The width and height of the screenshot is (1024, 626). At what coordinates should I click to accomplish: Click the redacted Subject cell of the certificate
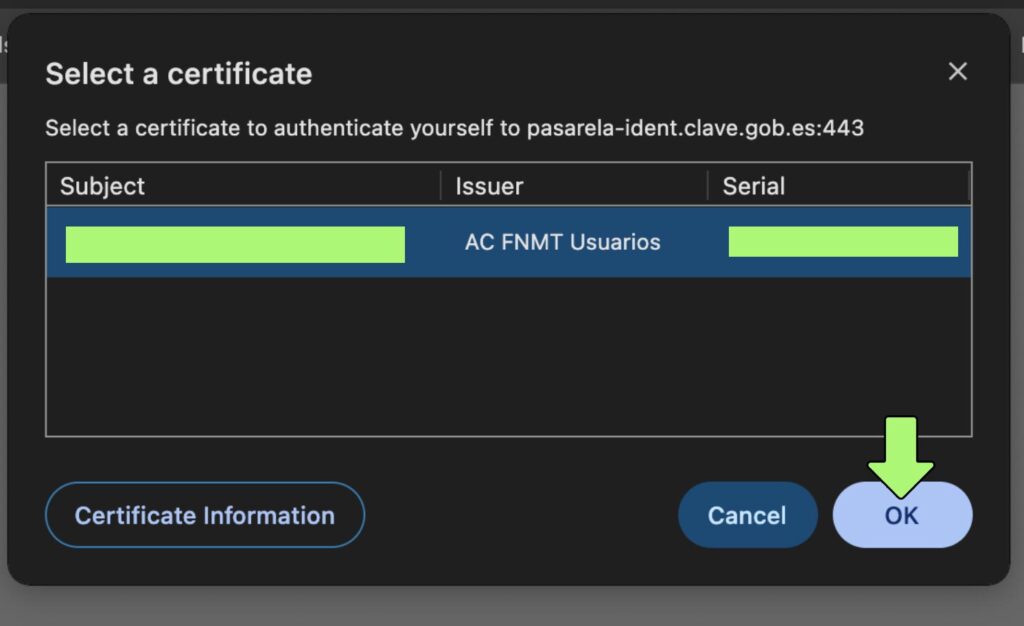pos(235,244)
